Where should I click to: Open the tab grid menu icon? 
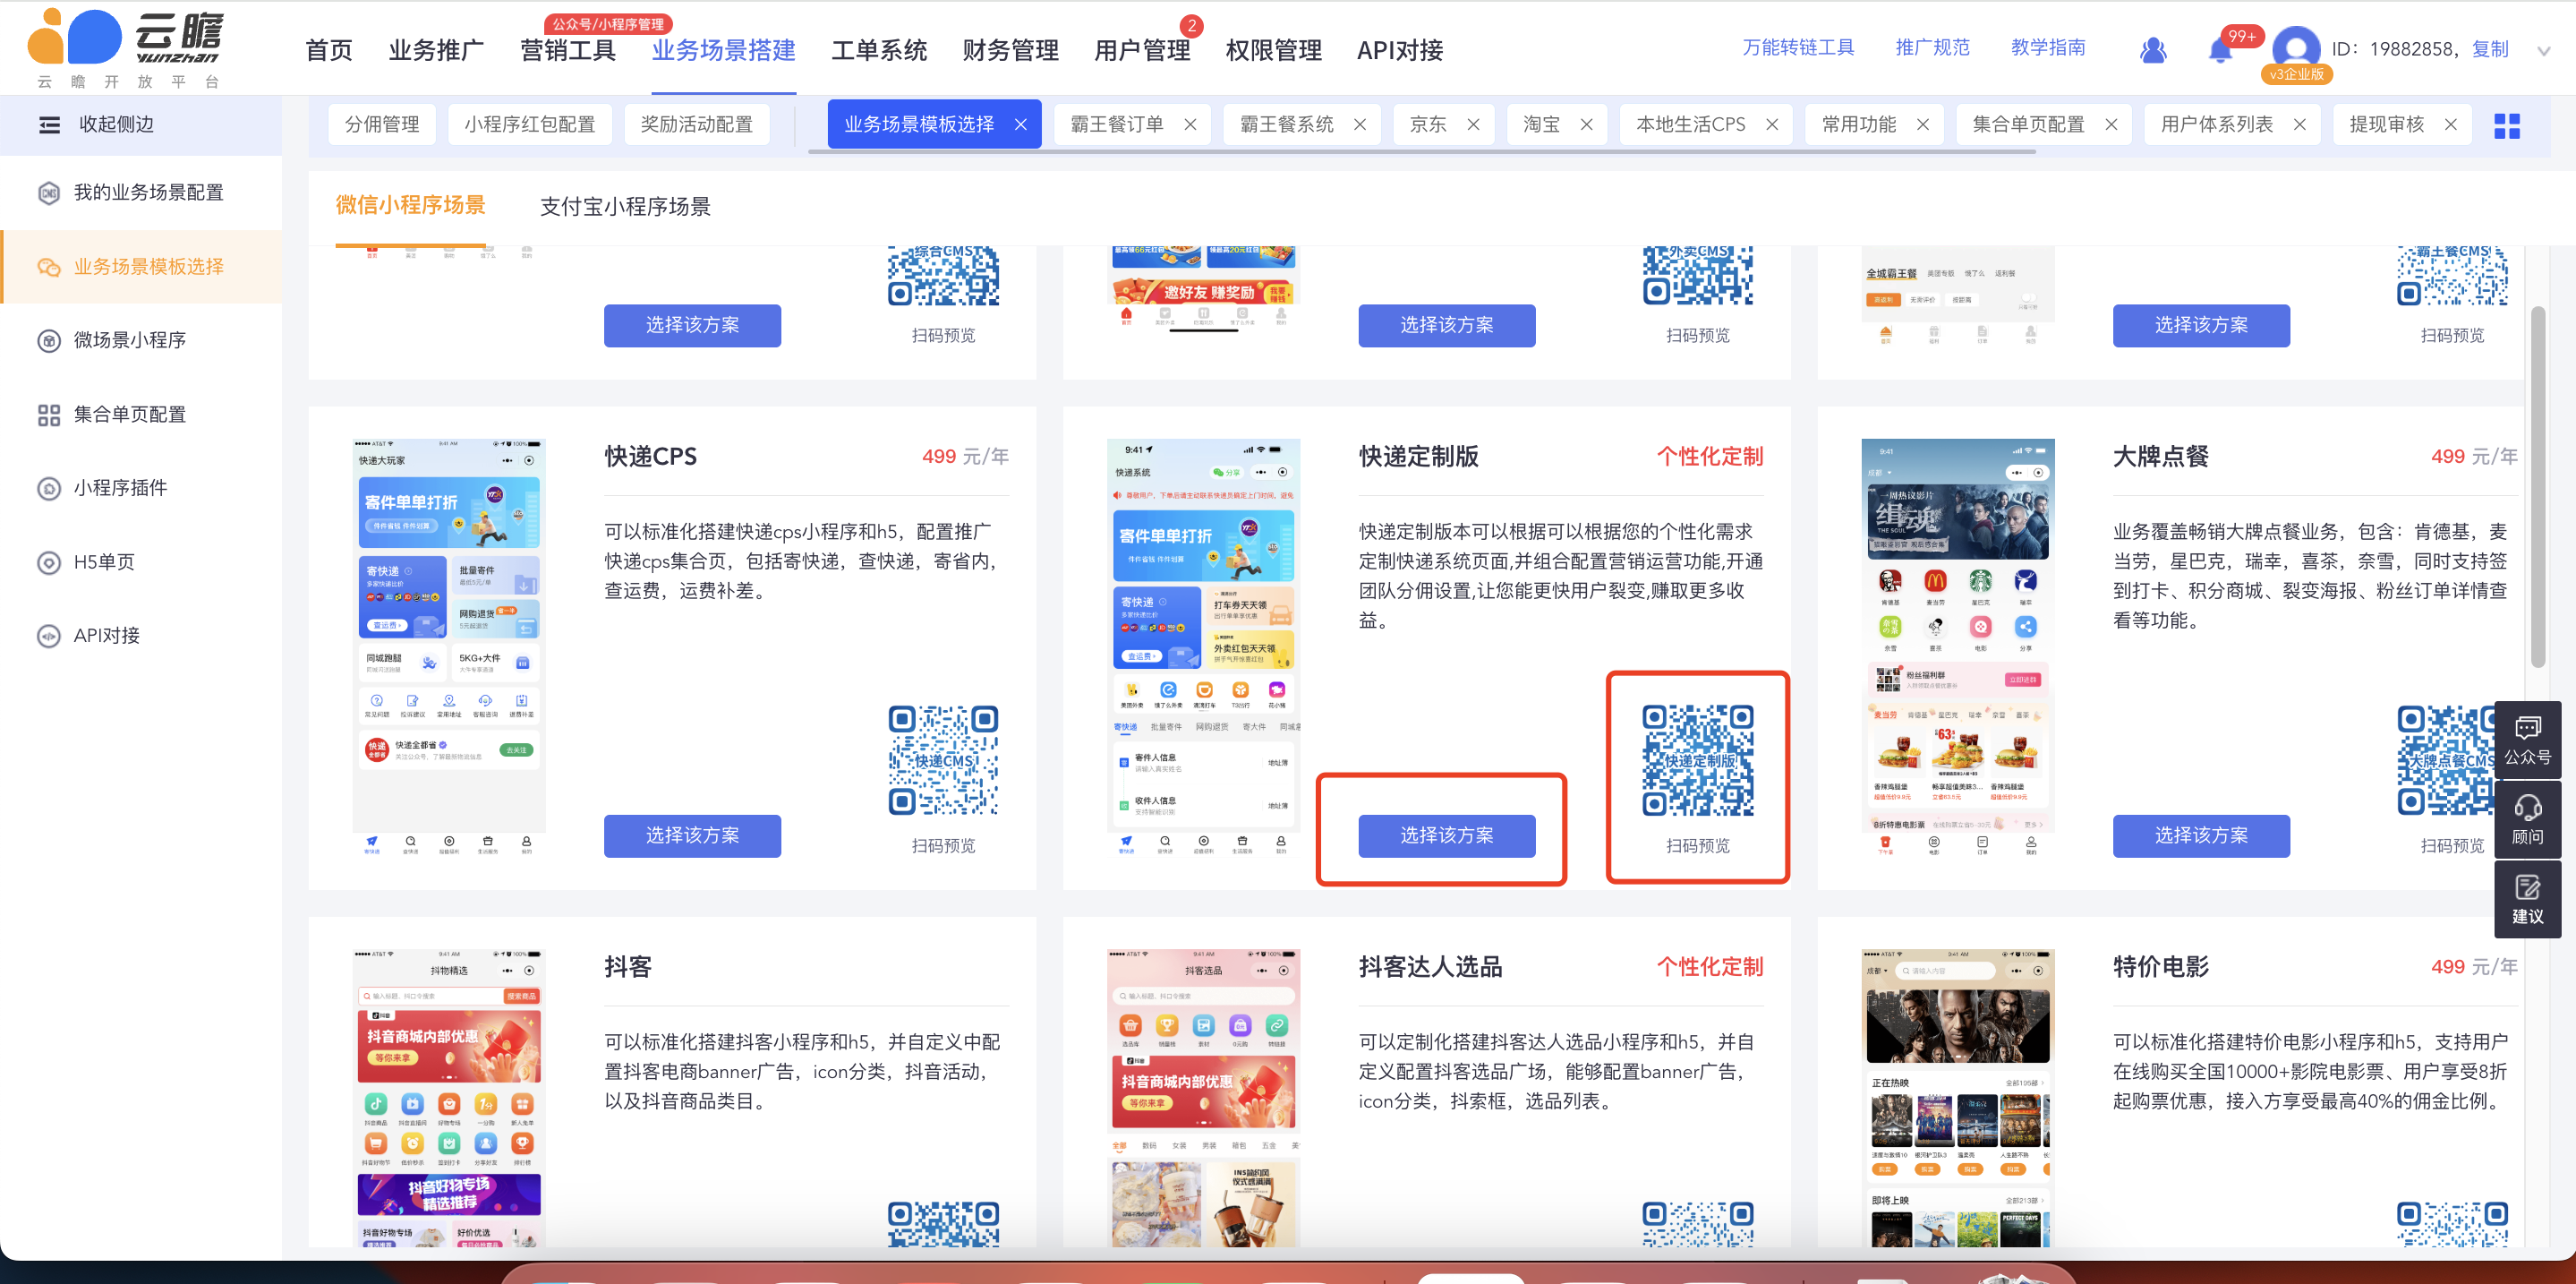pyautogui.click(x=2507, y=126)
